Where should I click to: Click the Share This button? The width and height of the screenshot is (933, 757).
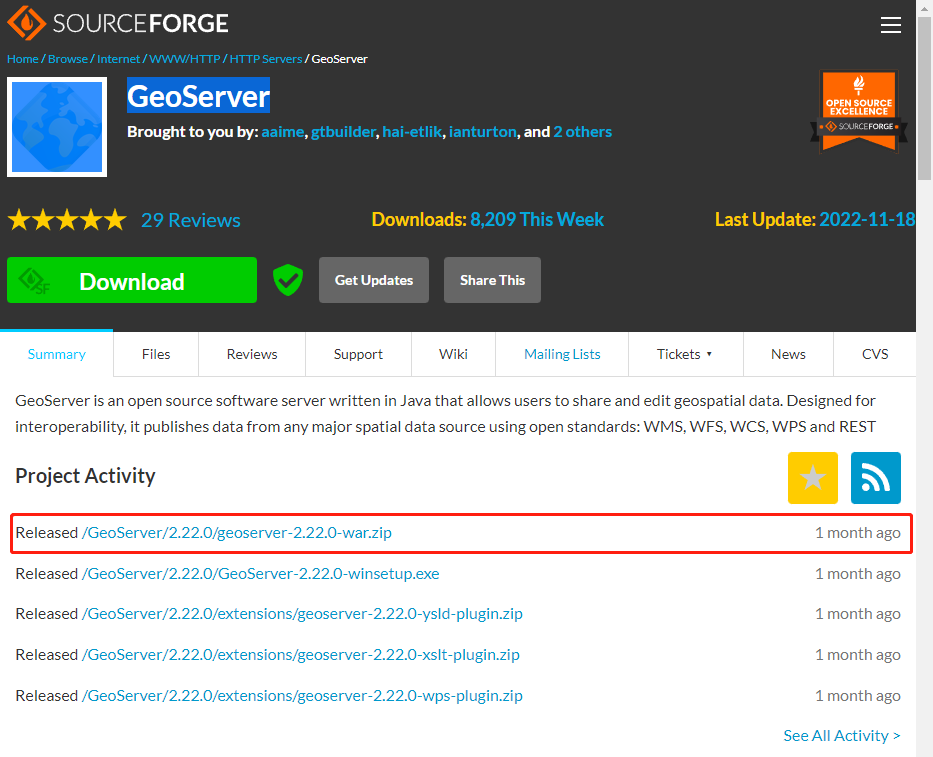click(x=492, y=280)
